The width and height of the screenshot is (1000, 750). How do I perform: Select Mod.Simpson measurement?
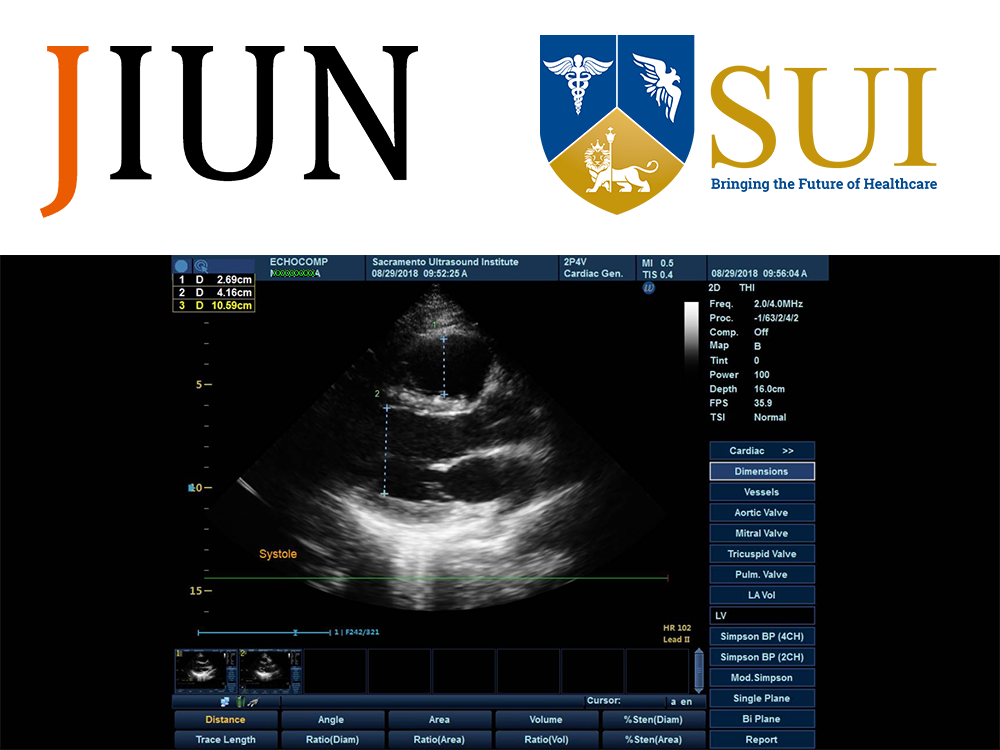pos(762,677)
